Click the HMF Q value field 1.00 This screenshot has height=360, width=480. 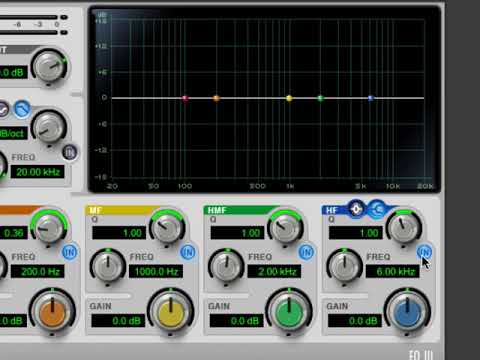[x=237, y=233]
